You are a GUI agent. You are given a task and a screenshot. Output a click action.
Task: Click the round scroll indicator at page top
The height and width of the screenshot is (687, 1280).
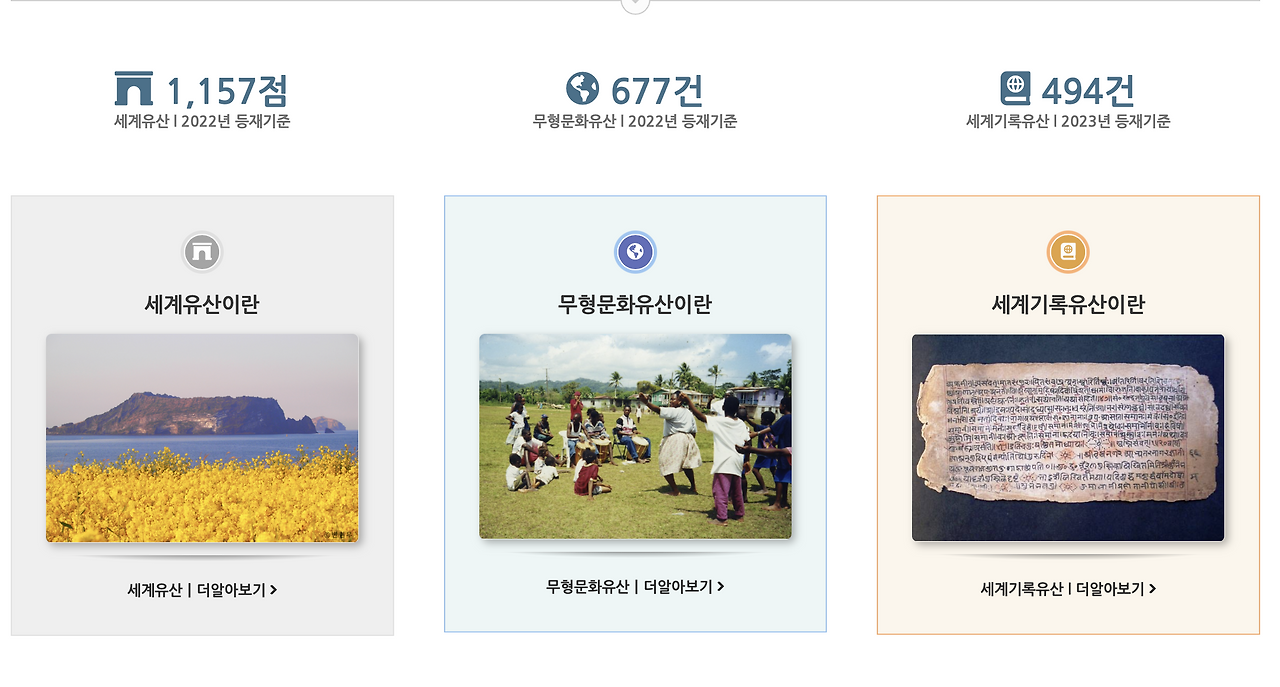pos(635,4)
